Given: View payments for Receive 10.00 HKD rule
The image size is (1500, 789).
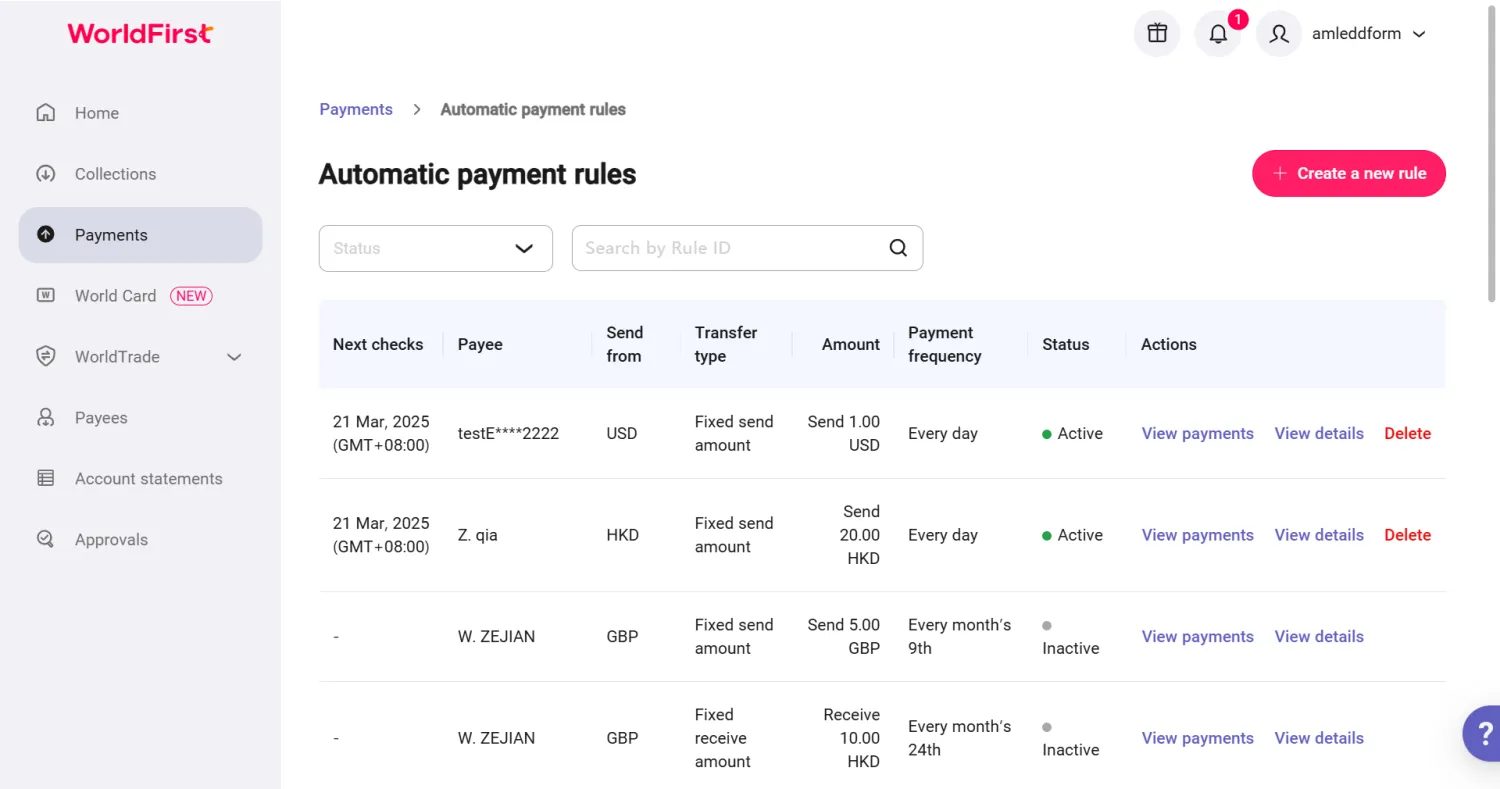Looking at the screenshot, I should coord(1197,738).
